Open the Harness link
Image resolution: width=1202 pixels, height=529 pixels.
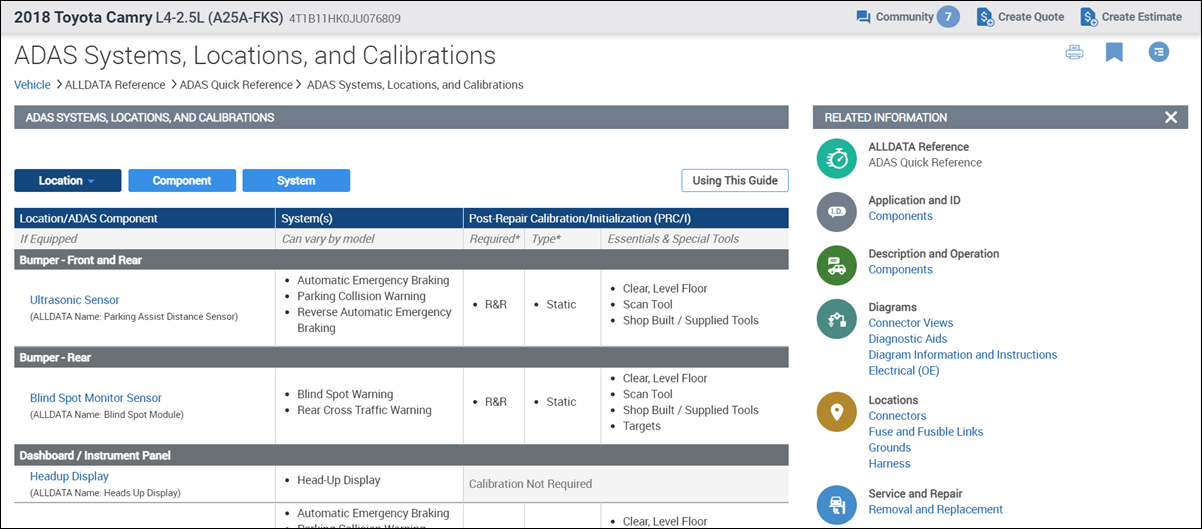tap(889, 464)
